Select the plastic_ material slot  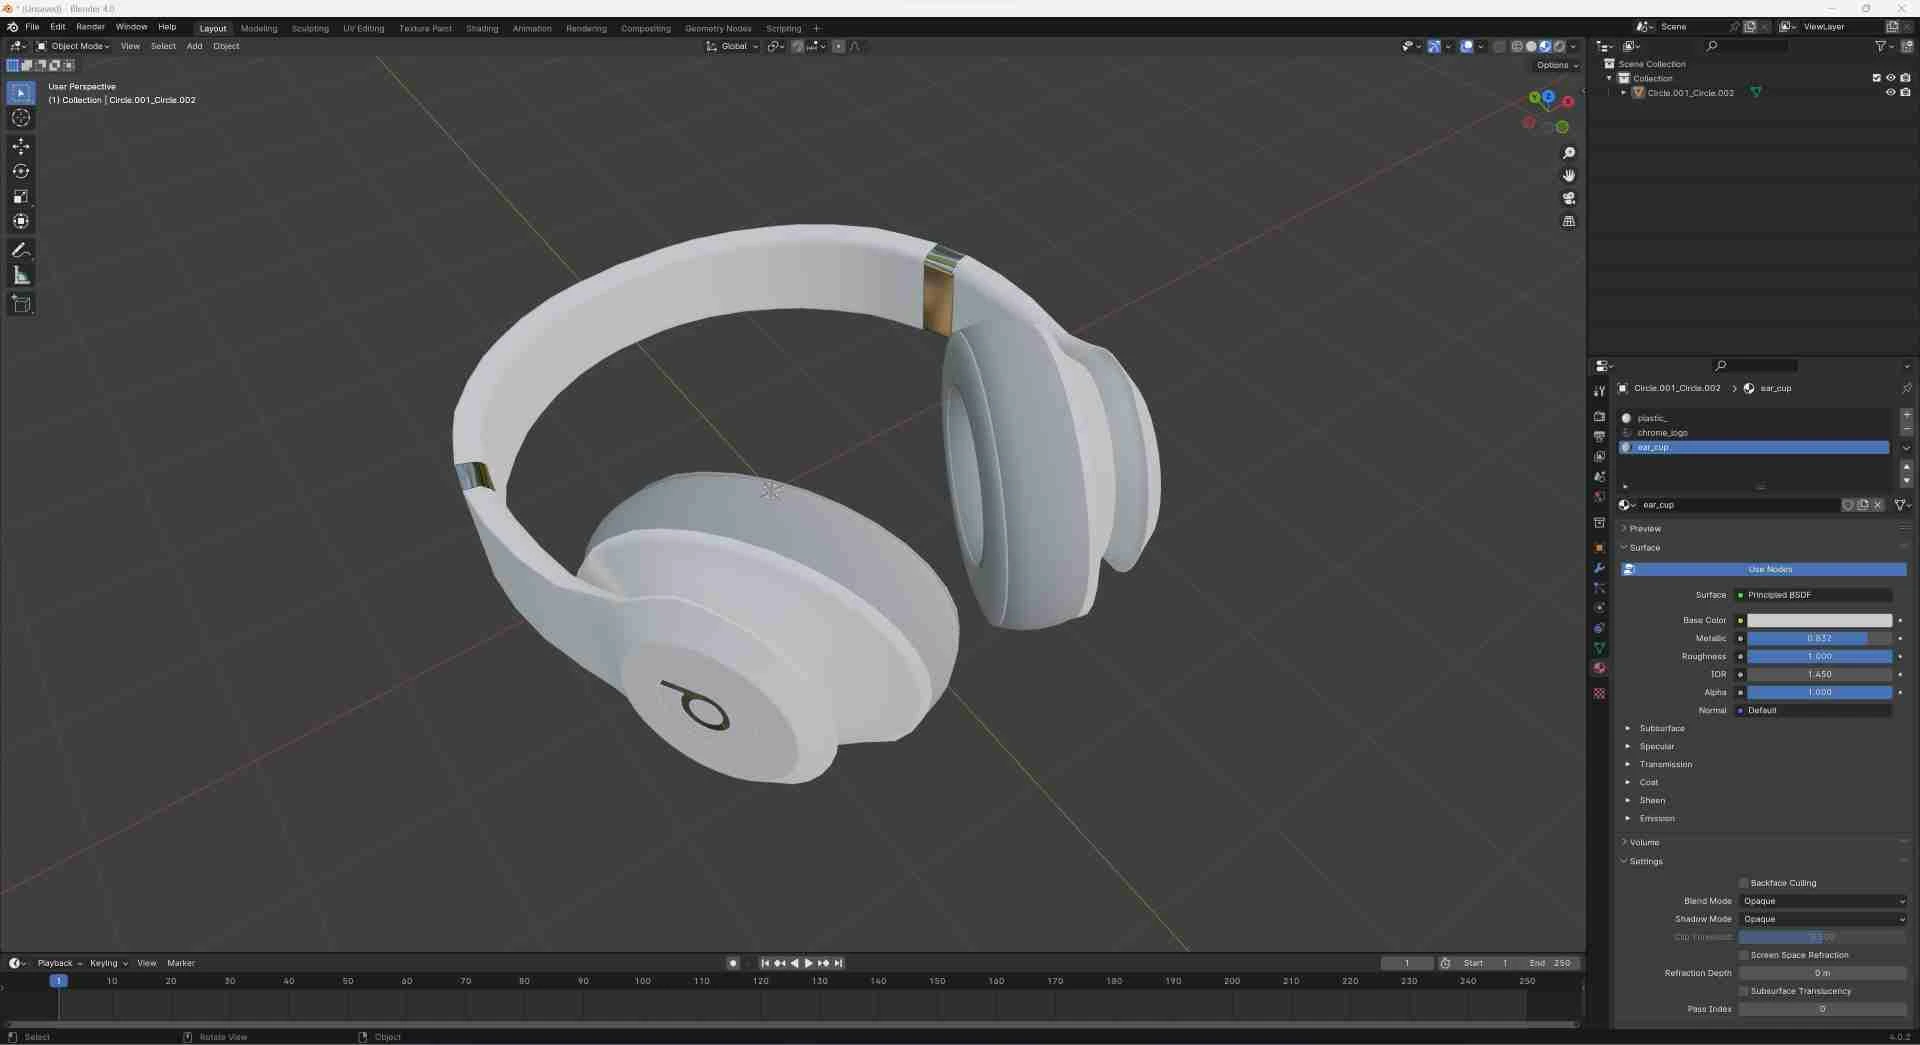coord(1755,418)
